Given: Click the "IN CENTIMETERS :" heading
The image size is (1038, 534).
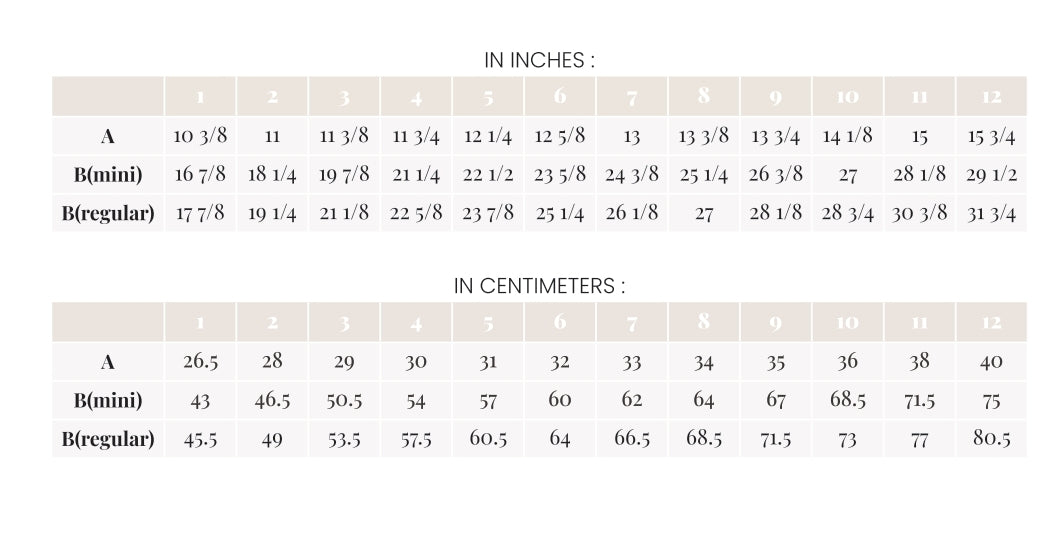Looking at the screenshot, I should [x=540, y=286].
